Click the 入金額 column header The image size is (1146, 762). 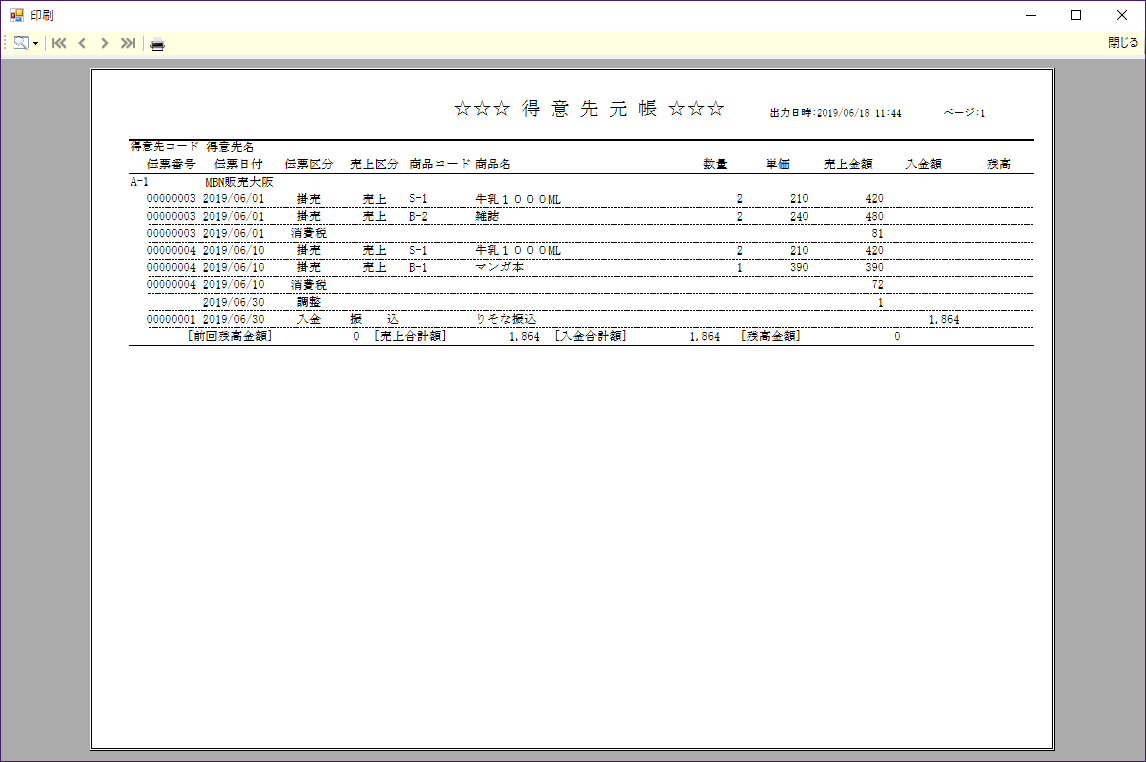point(923,164)
